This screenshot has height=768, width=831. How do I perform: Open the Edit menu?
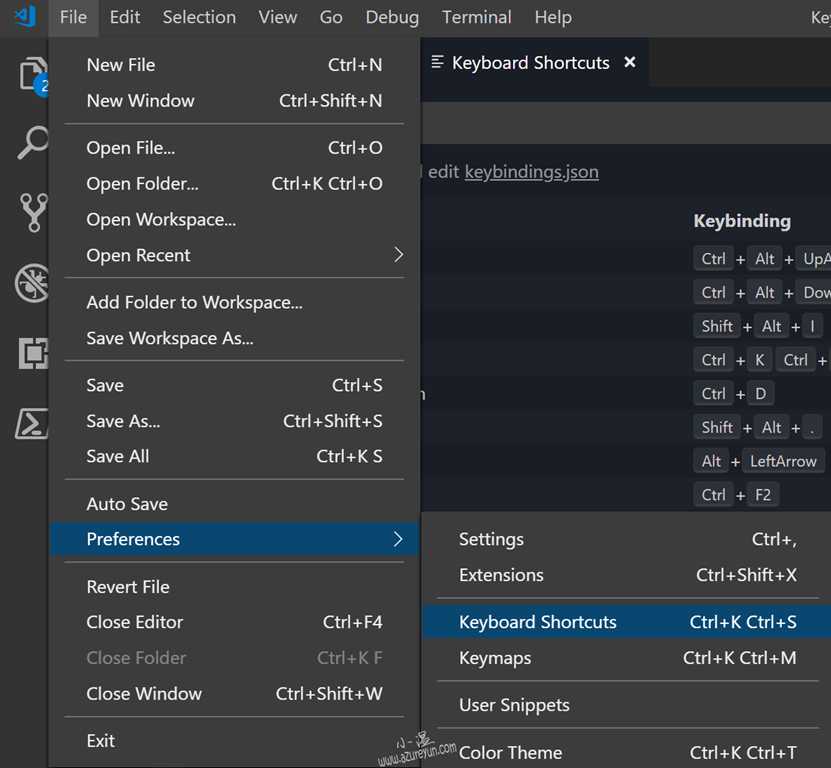(x=125, y=17)
